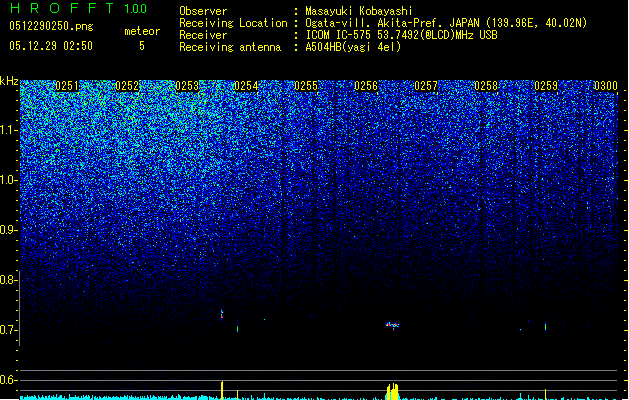Click the meteor count value 5
This screenshot has width=629, height=400.
(x=142, y=46)
